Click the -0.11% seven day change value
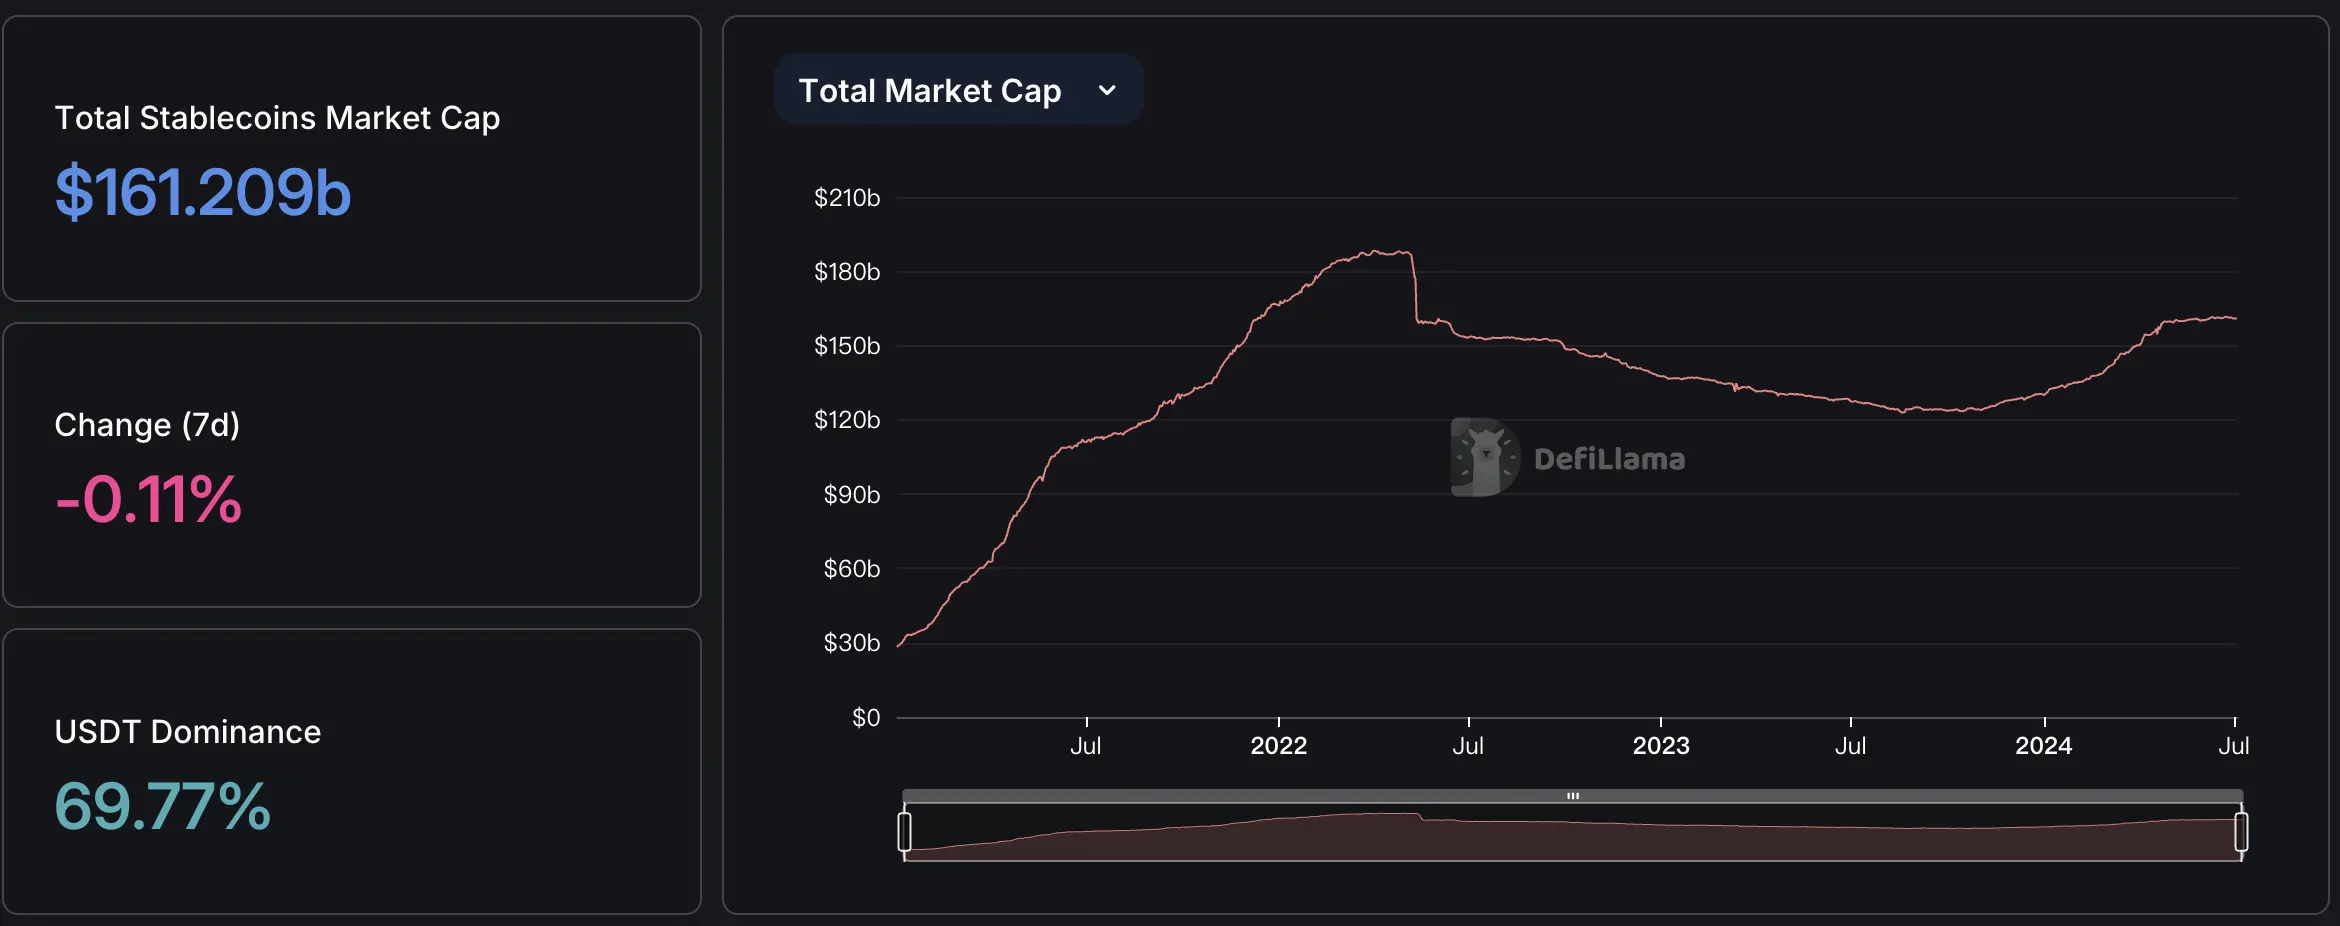Screen dimensions: 2340x926 point(148,499)
